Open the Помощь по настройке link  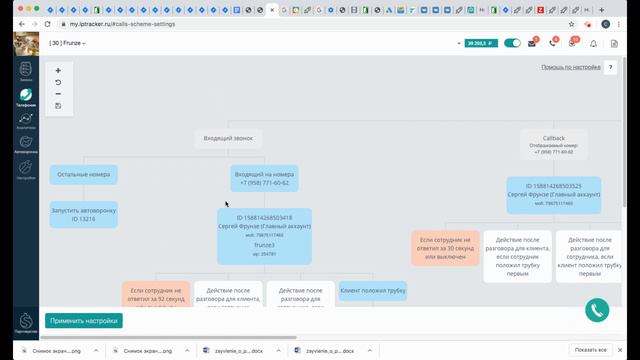(x=571, y=67)
